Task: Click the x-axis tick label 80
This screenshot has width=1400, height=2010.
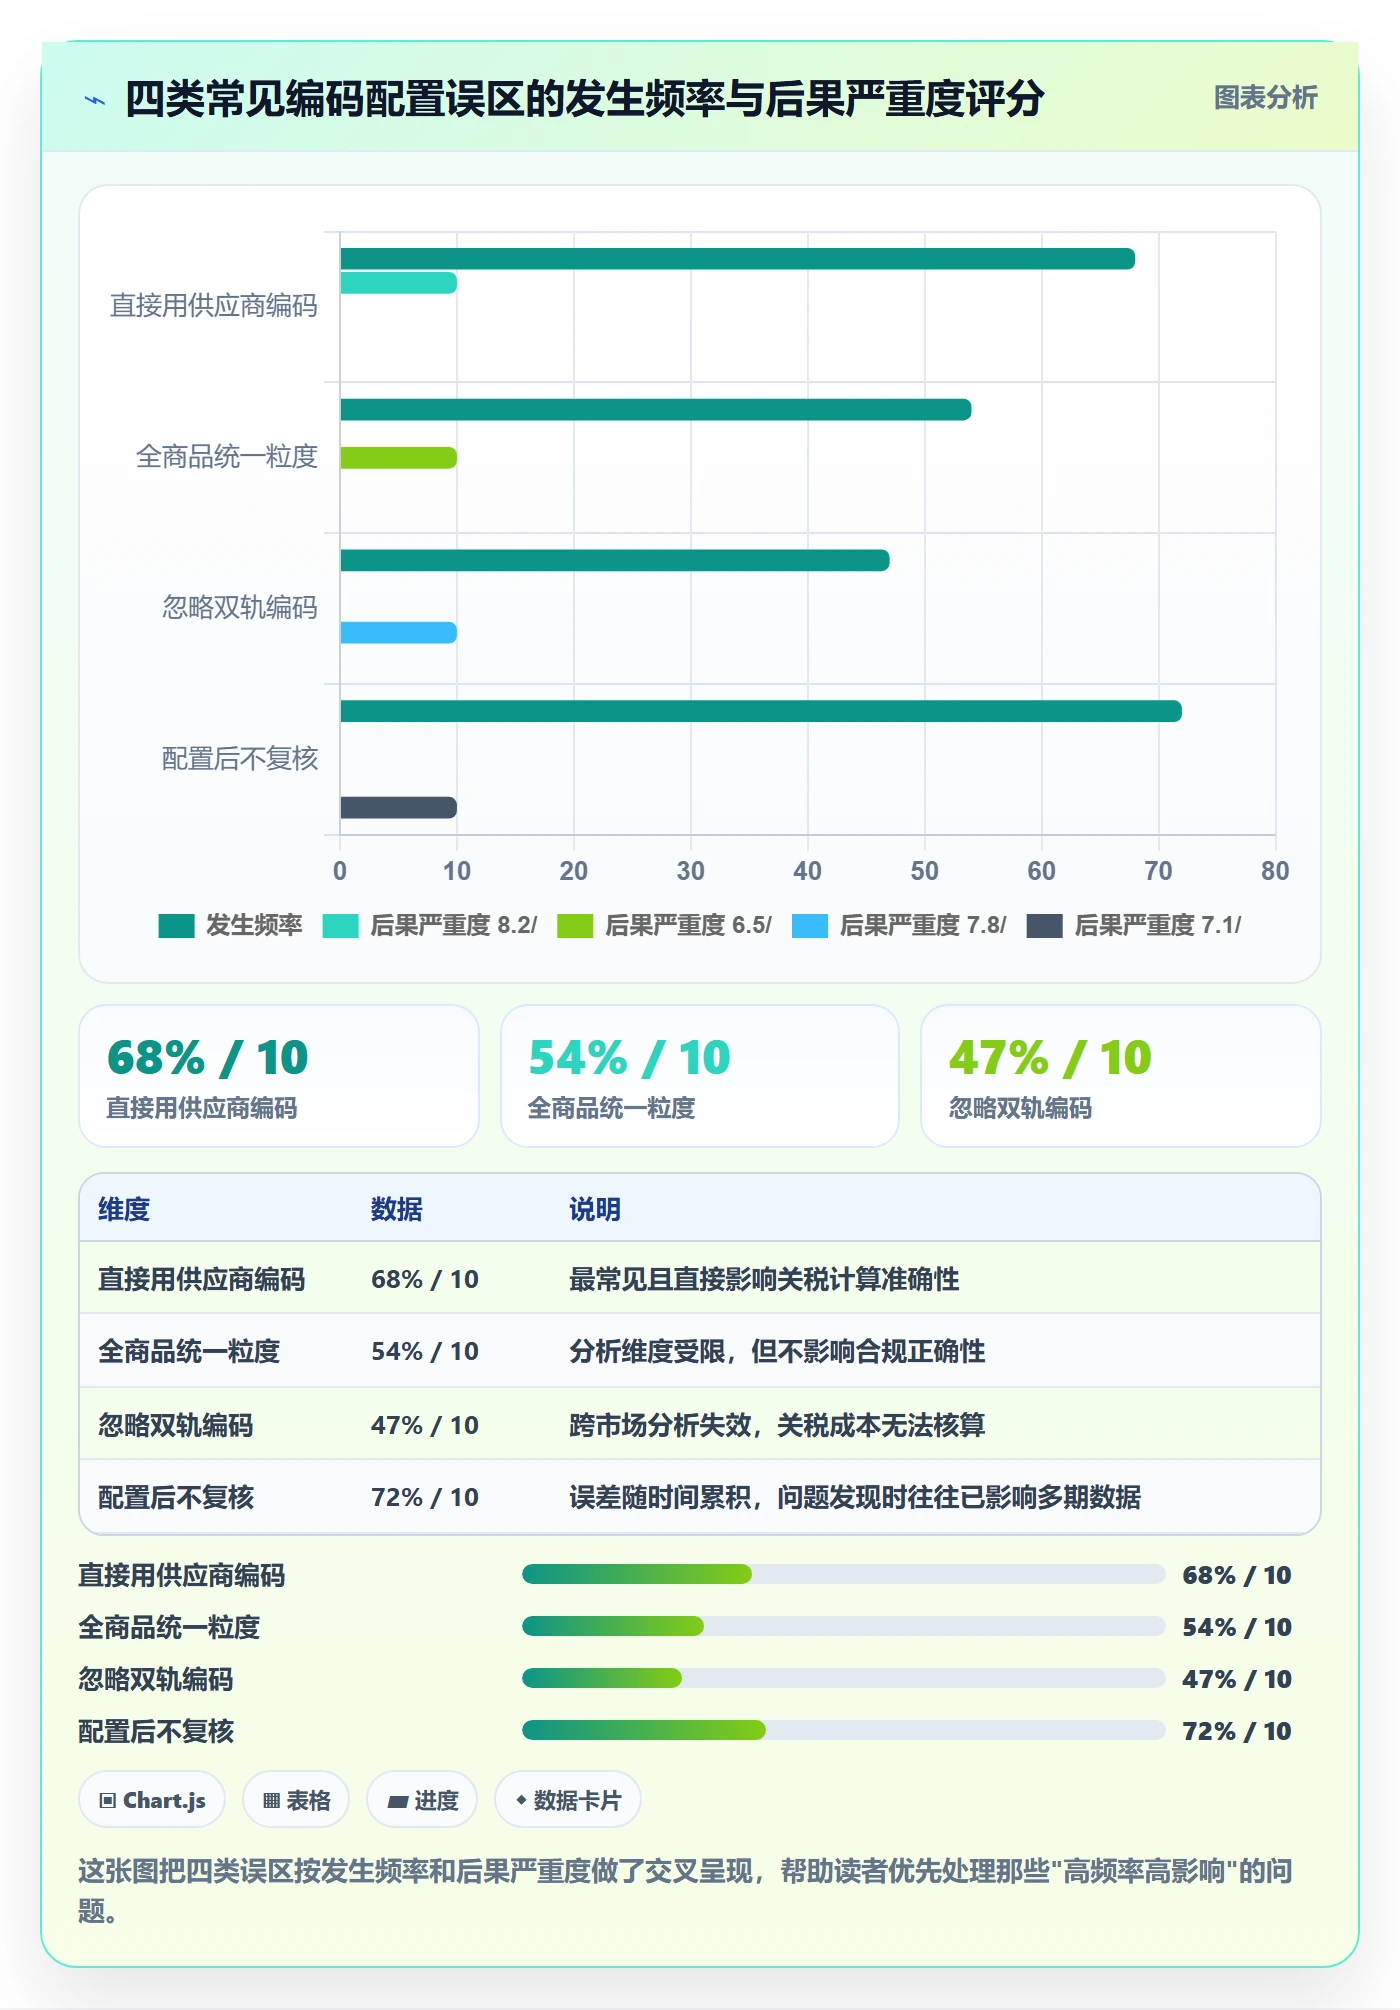Action: coord(1275,871)
